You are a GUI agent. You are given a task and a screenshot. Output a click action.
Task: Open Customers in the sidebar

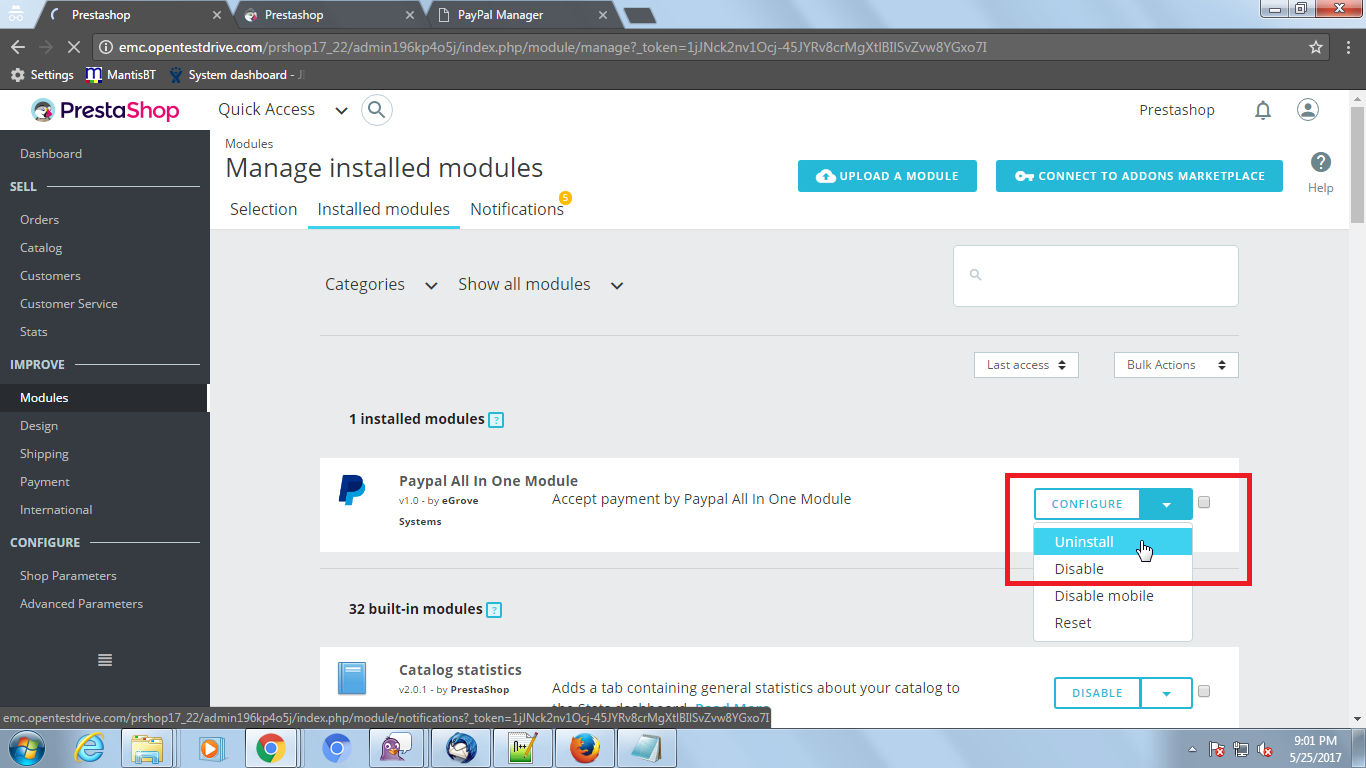pos(50,276)
